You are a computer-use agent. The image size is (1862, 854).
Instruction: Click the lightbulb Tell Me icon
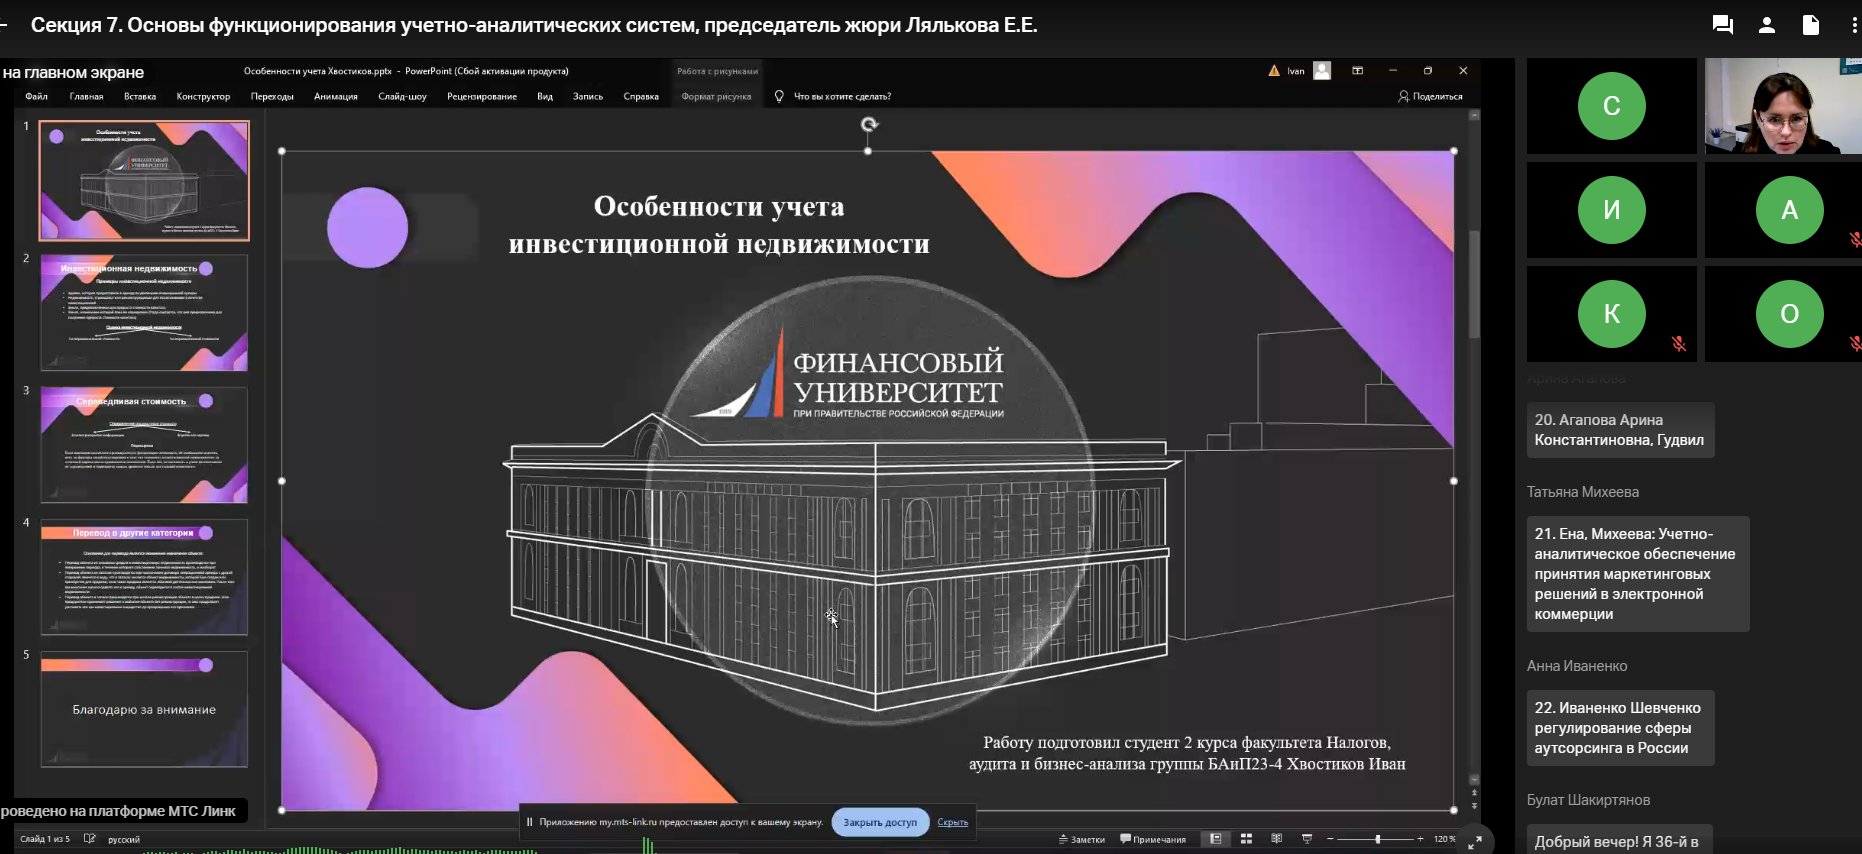(x=779, y=97)
